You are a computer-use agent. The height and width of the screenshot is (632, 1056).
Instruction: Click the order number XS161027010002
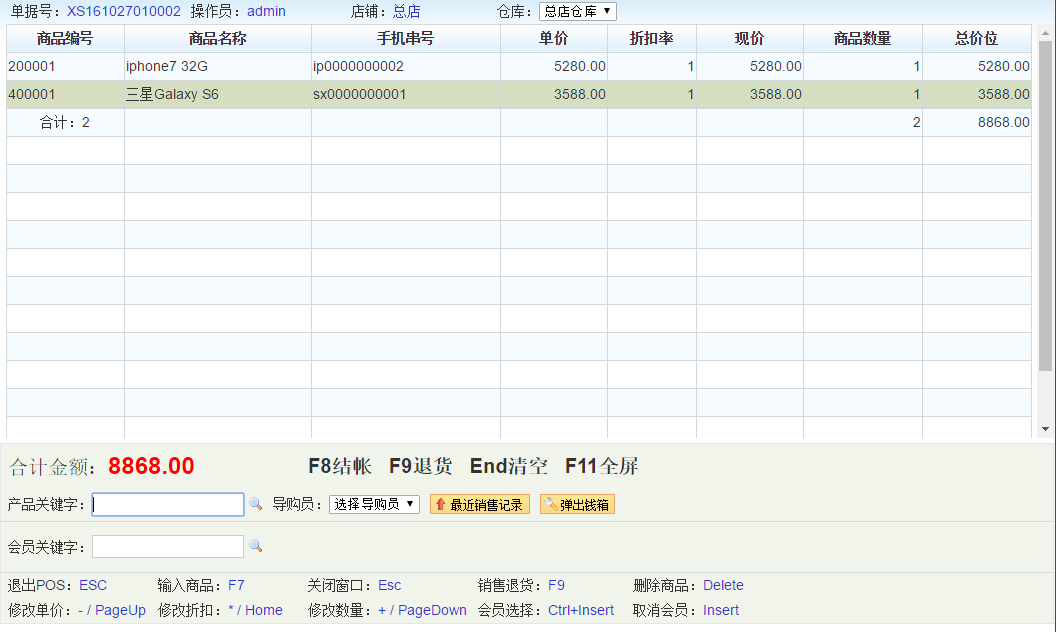click(x=124, y=12)
